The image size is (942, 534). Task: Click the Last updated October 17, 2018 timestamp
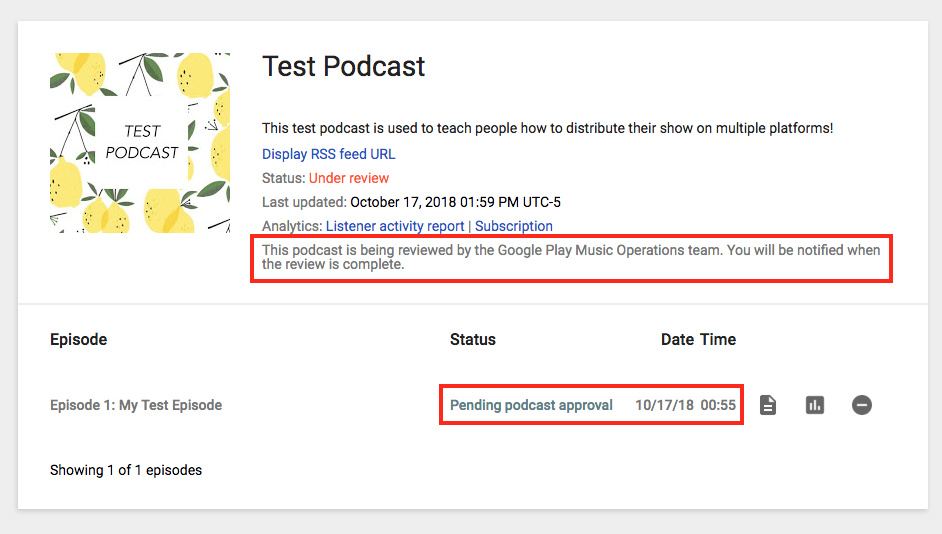tap(455, 202)
